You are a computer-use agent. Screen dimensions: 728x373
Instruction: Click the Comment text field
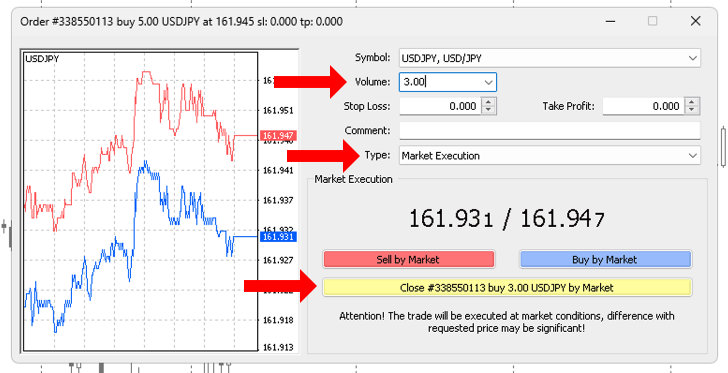[x=549, y=131]
